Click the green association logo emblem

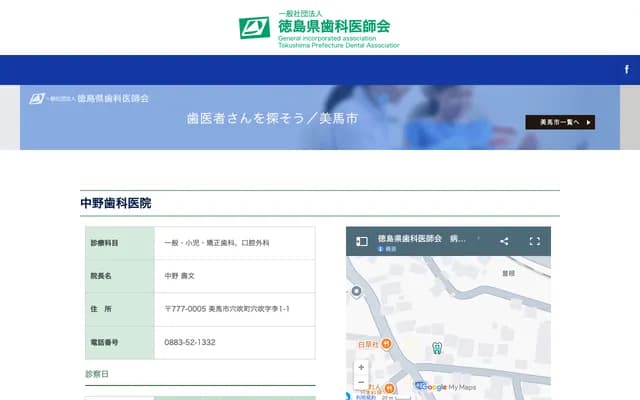(254, 28)
